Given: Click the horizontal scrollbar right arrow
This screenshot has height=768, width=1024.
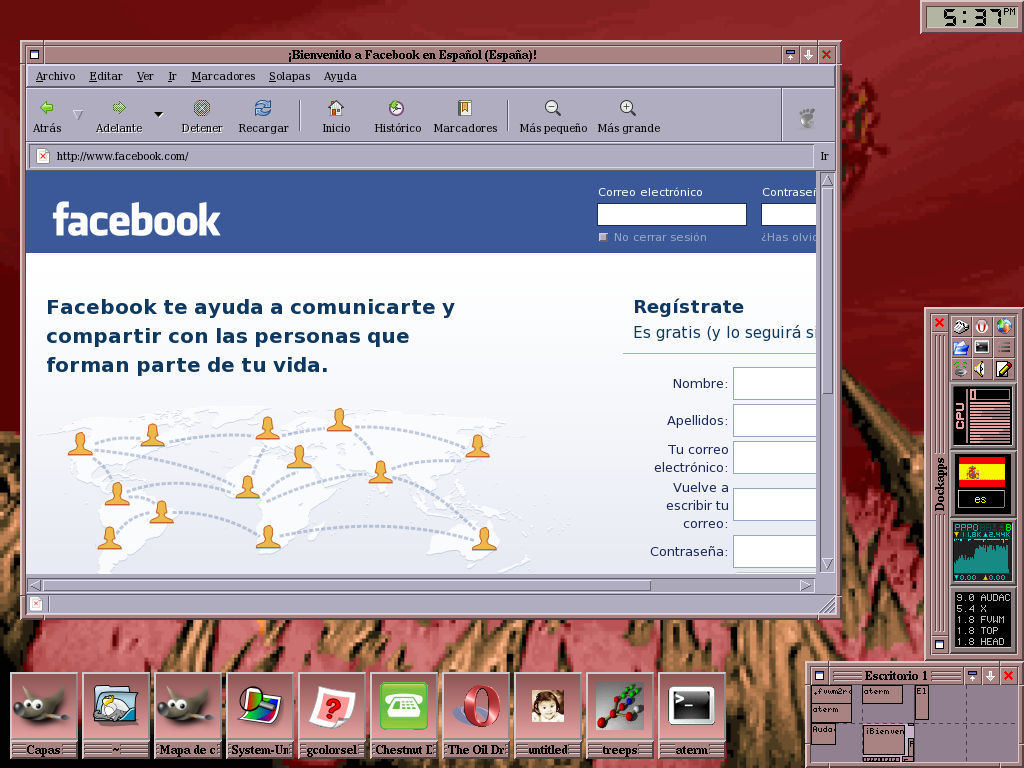Looking at the screenshot, I should [x=807, y=585].
